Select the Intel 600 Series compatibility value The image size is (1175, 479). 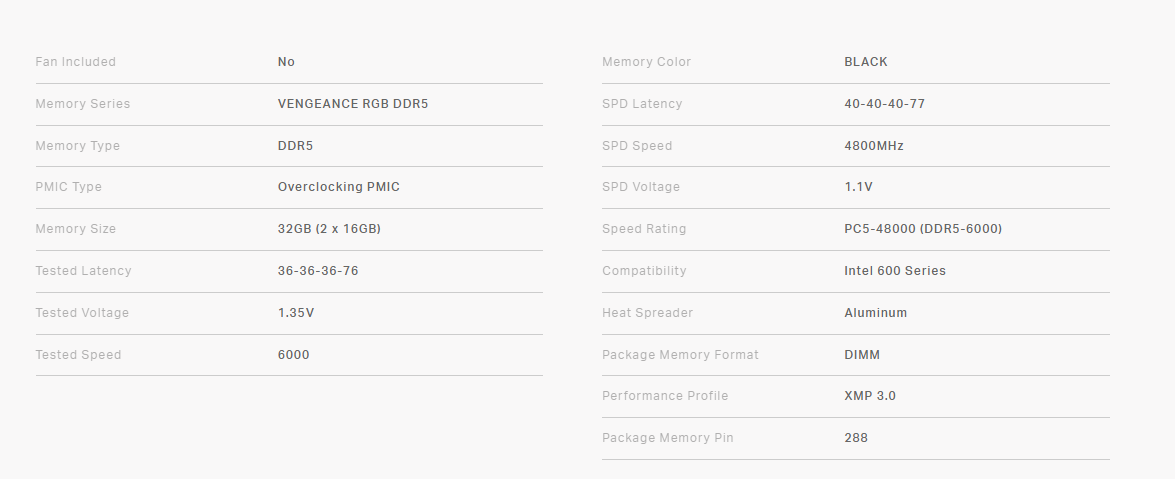coord(895,271)
